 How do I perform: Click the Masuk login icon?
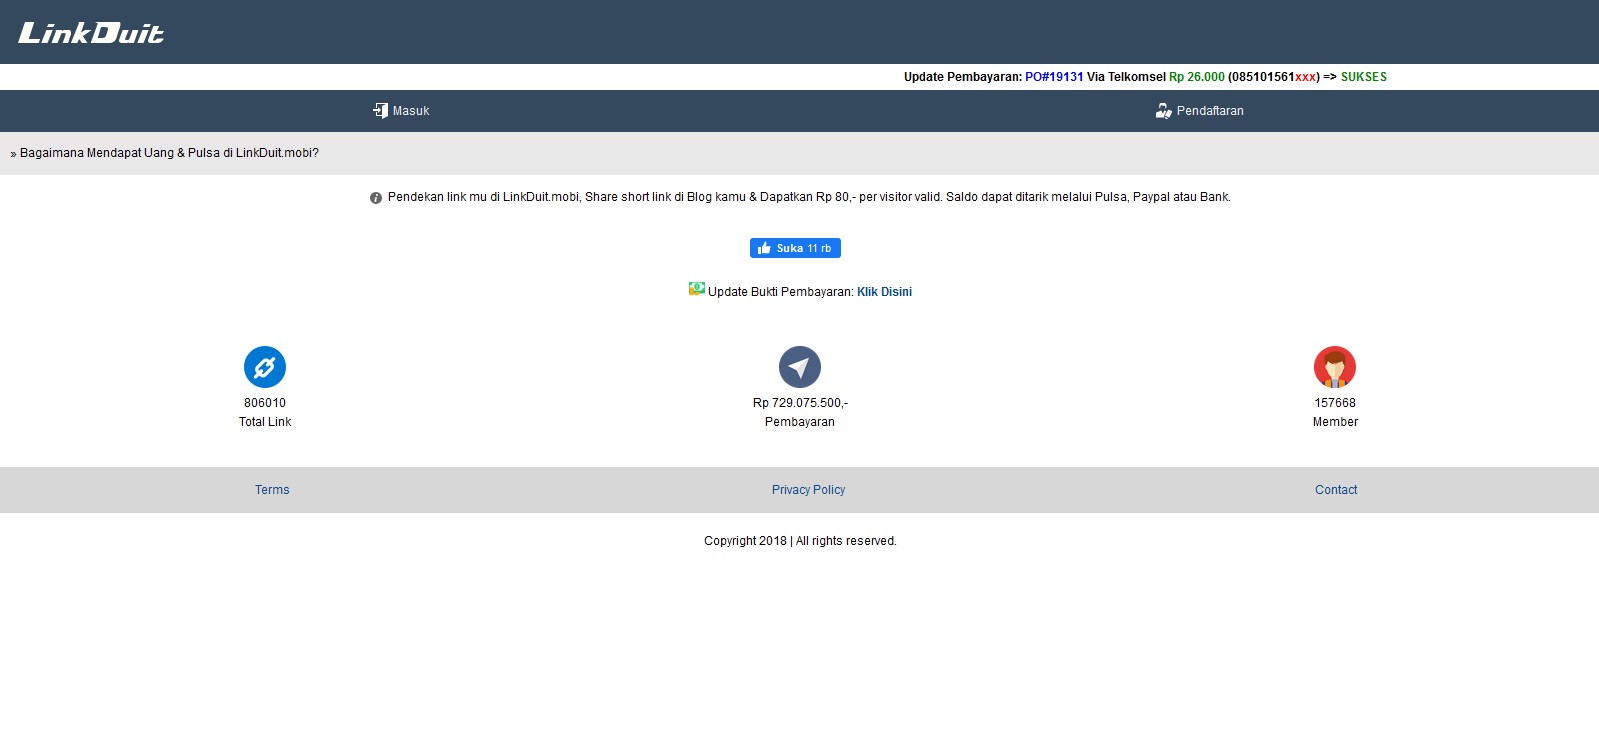click(x=380, y=111)
